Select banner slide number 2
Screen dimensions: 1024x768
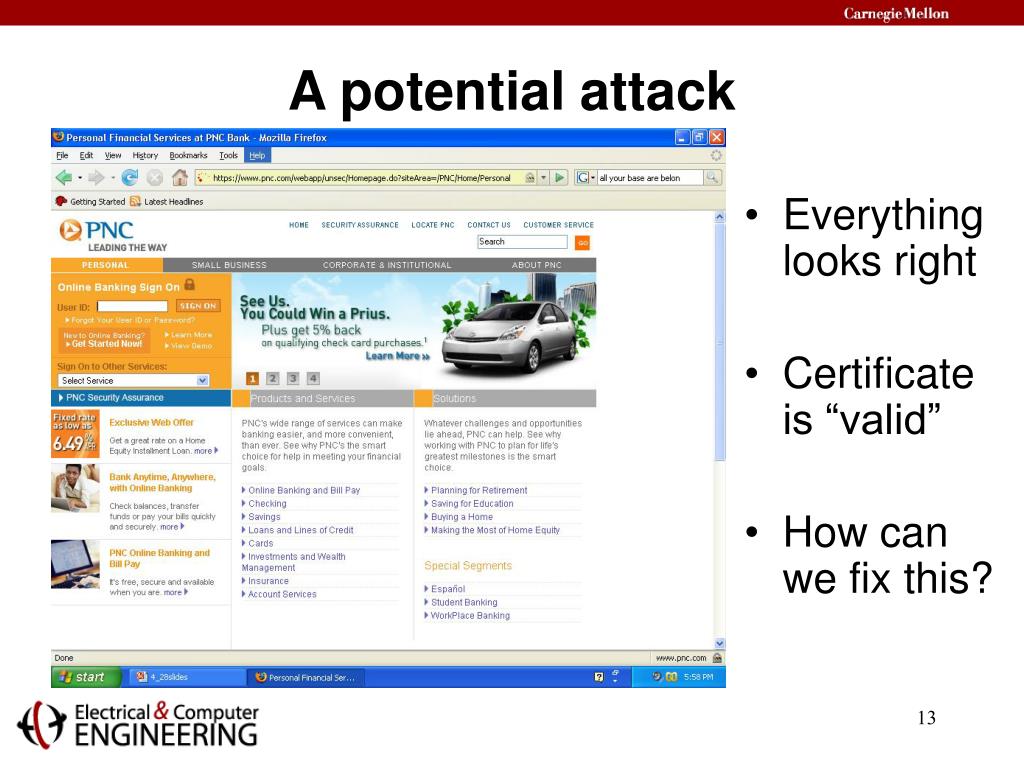pos(273,379)
